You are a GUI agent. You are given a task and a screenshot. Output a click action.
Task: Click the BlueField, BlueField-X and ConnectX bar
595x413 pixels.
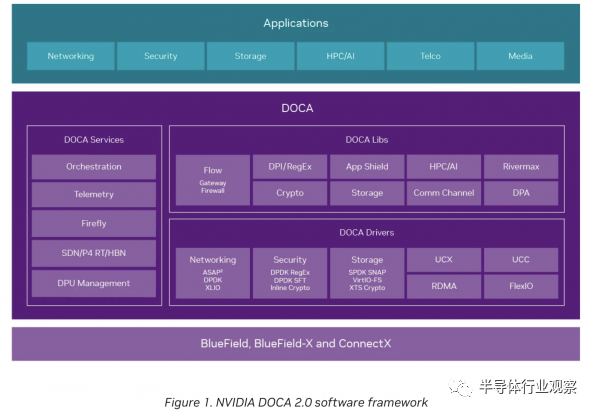296,344
